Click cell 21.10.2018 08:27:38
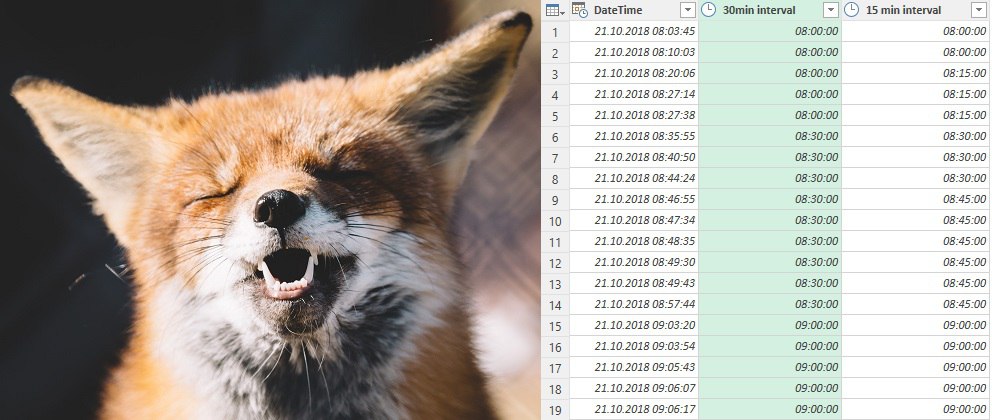The width and height of the screenshot is (992, 420). tap(634, 115)
